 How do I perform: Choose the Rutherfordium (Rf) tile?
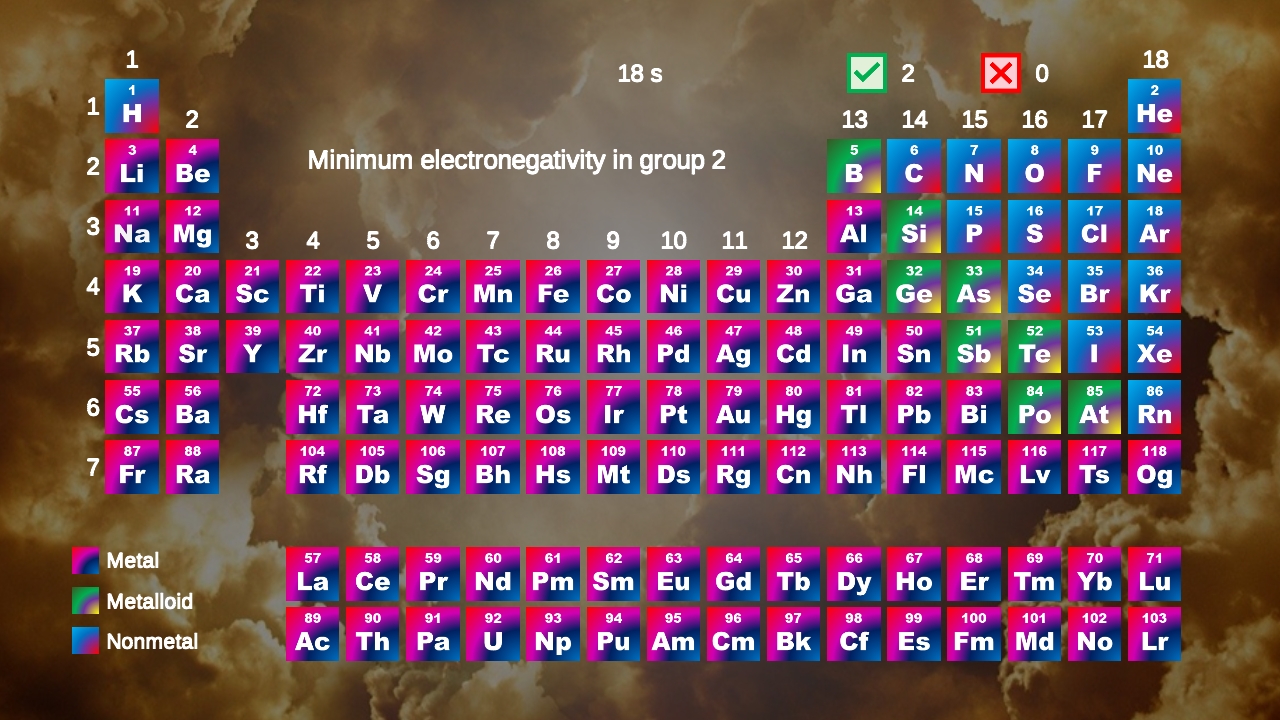click(x=313, y=467)
